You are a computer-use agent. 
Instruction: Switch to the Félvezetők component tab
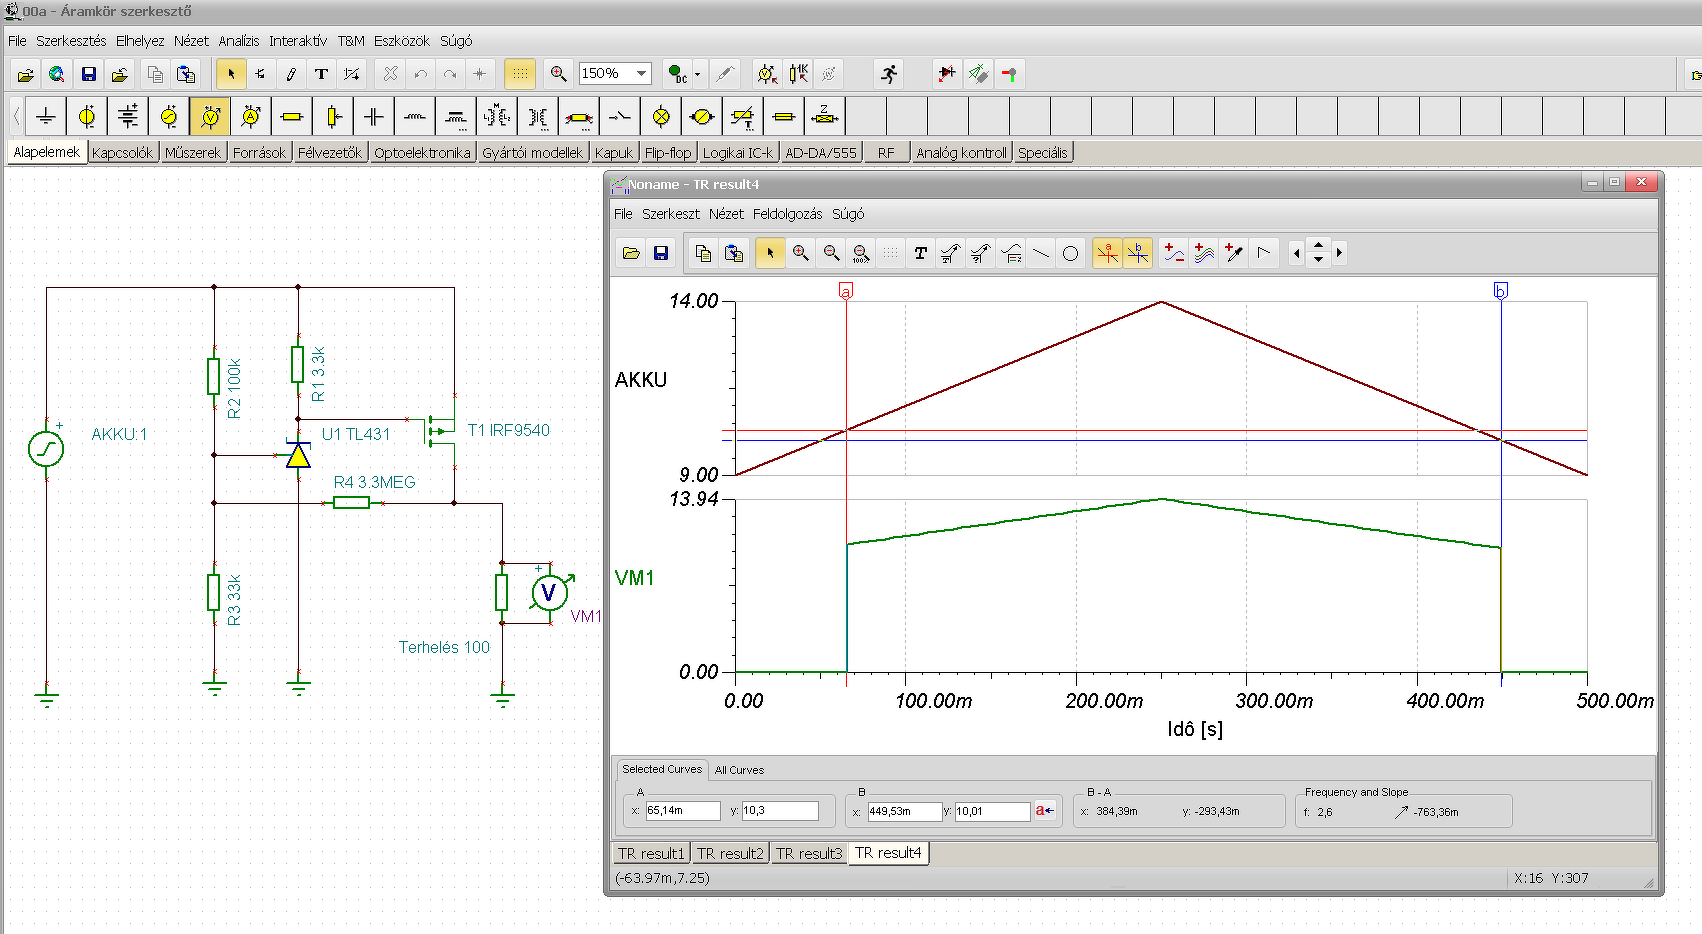(330, 153)
